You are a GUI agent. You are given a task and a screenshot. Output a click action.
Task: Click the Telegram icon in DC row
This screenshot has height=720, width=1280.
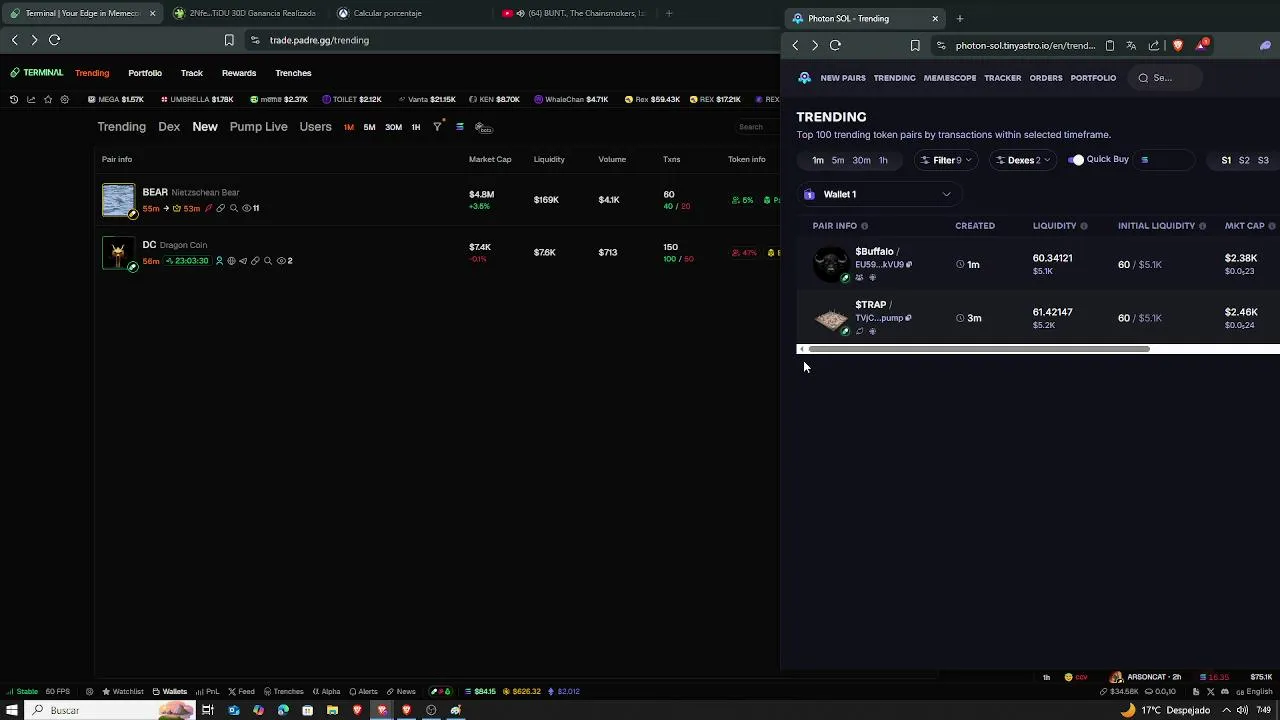tap(243, 261)
